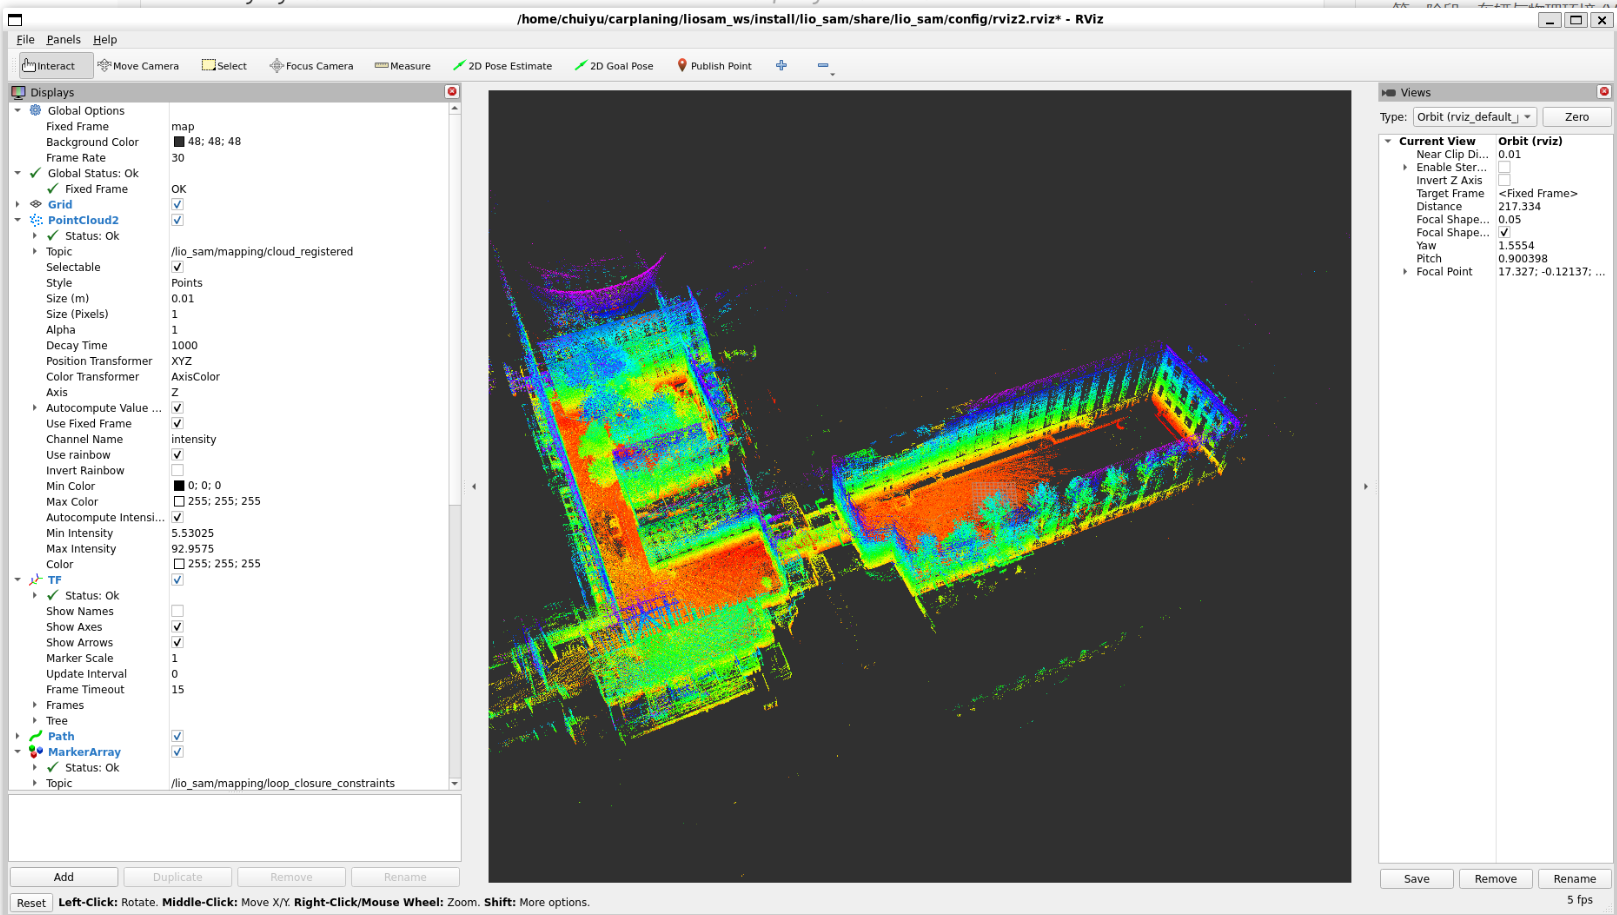Click the Publish Point tool
1617x915 pixels.
tap(714, 66)
